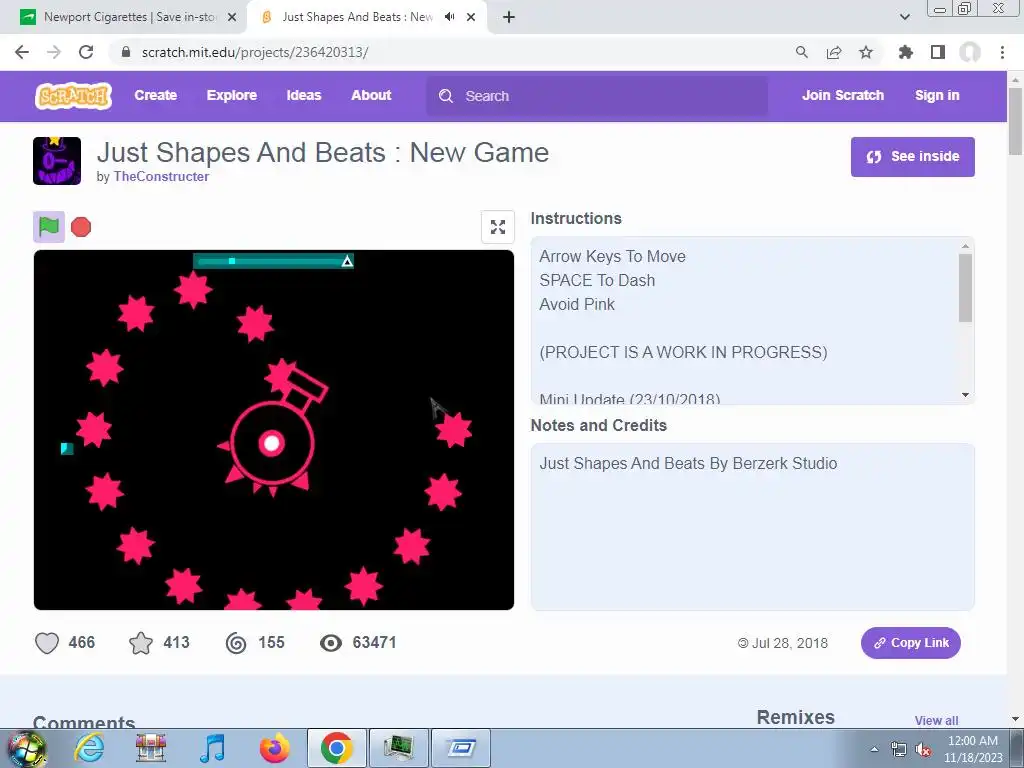Bookmark this page with the star icon
This screenshot has width=1024, height=768.
coord(866,52)
